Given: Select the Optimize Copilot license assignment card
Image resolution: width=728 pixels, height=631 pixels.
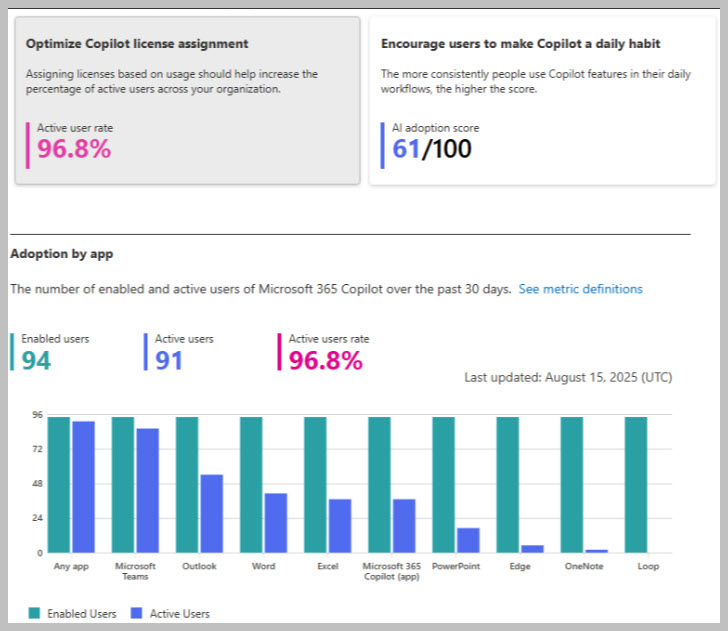Looking at the screenshot, I should [187, 100].
